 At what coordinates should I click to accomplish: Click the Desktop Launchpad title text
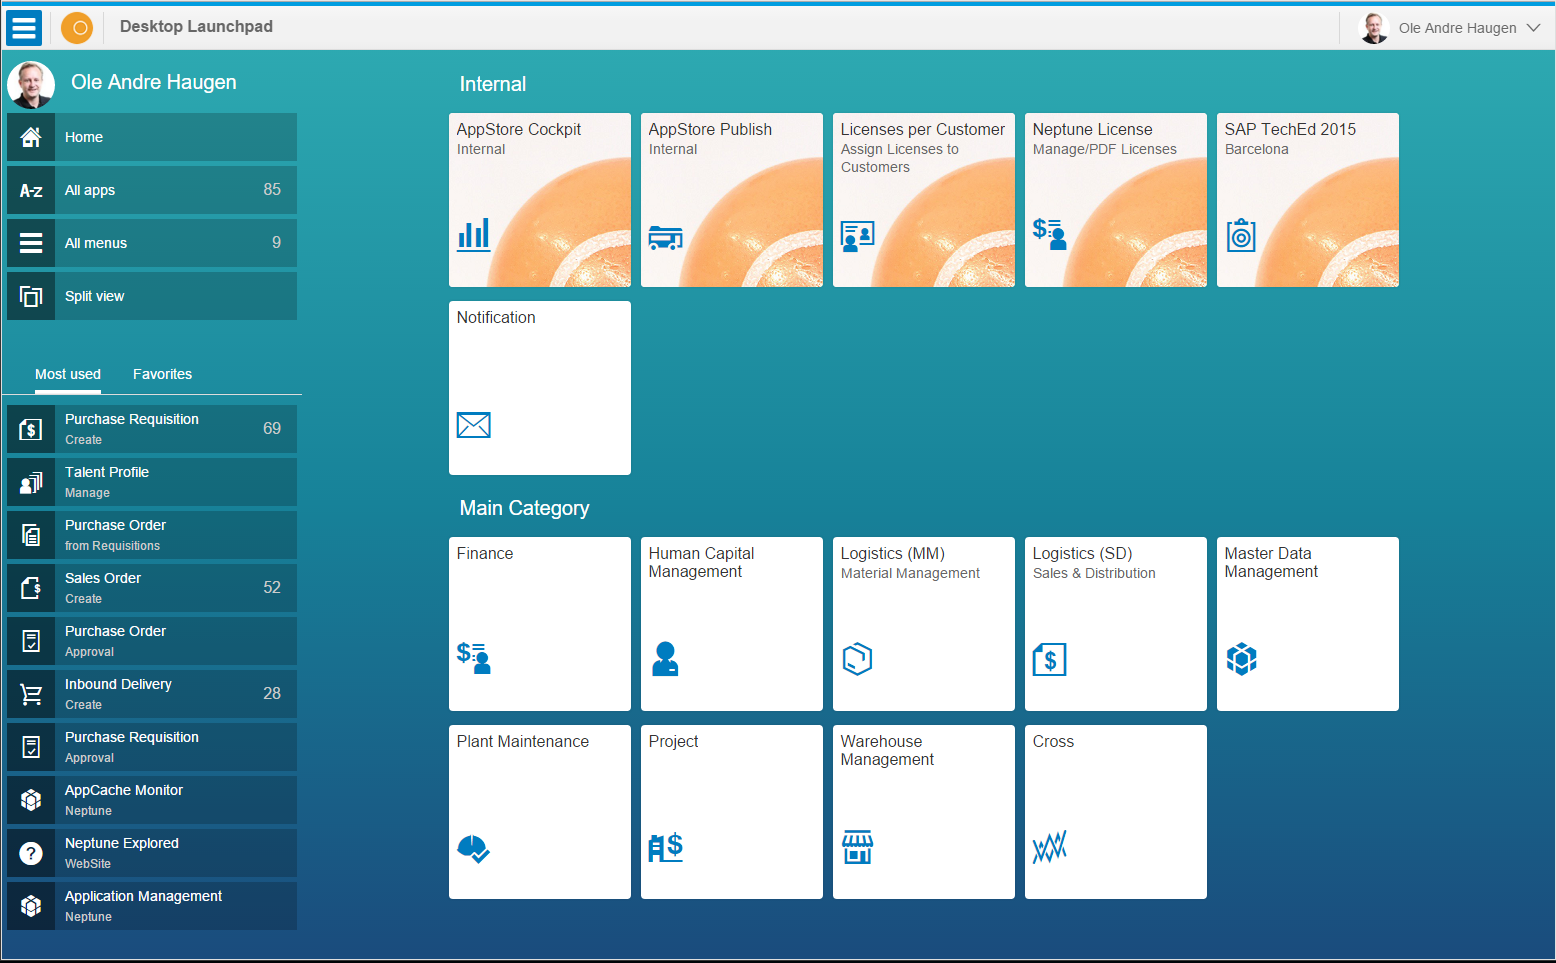point(196,27)
